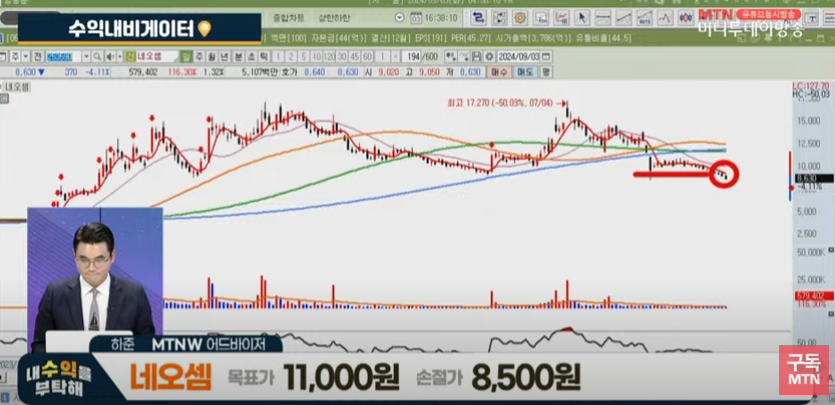This screenshot has height=405, width=835.
Task: Click the 15,000 price axis label
Action: coord(808,121)
